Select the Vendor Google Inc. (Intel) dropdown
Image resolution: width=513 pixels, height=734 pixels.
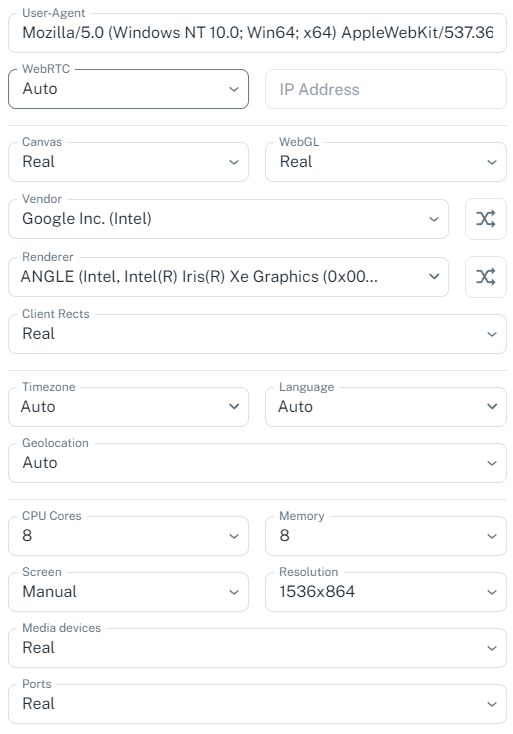[x=228, y=219]
